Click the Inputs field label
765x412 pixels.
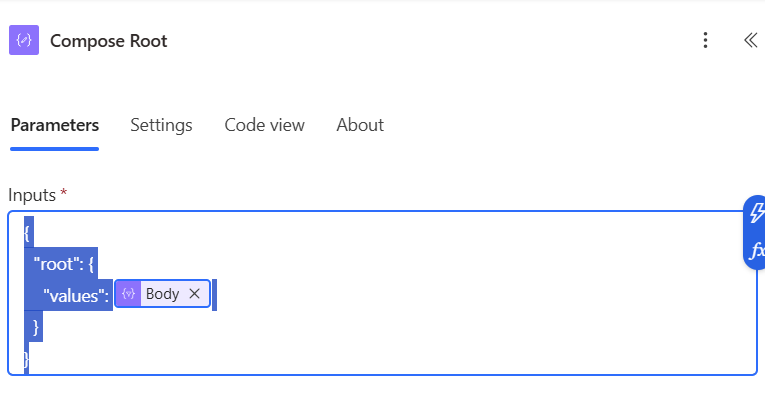[x=33, y=195]
